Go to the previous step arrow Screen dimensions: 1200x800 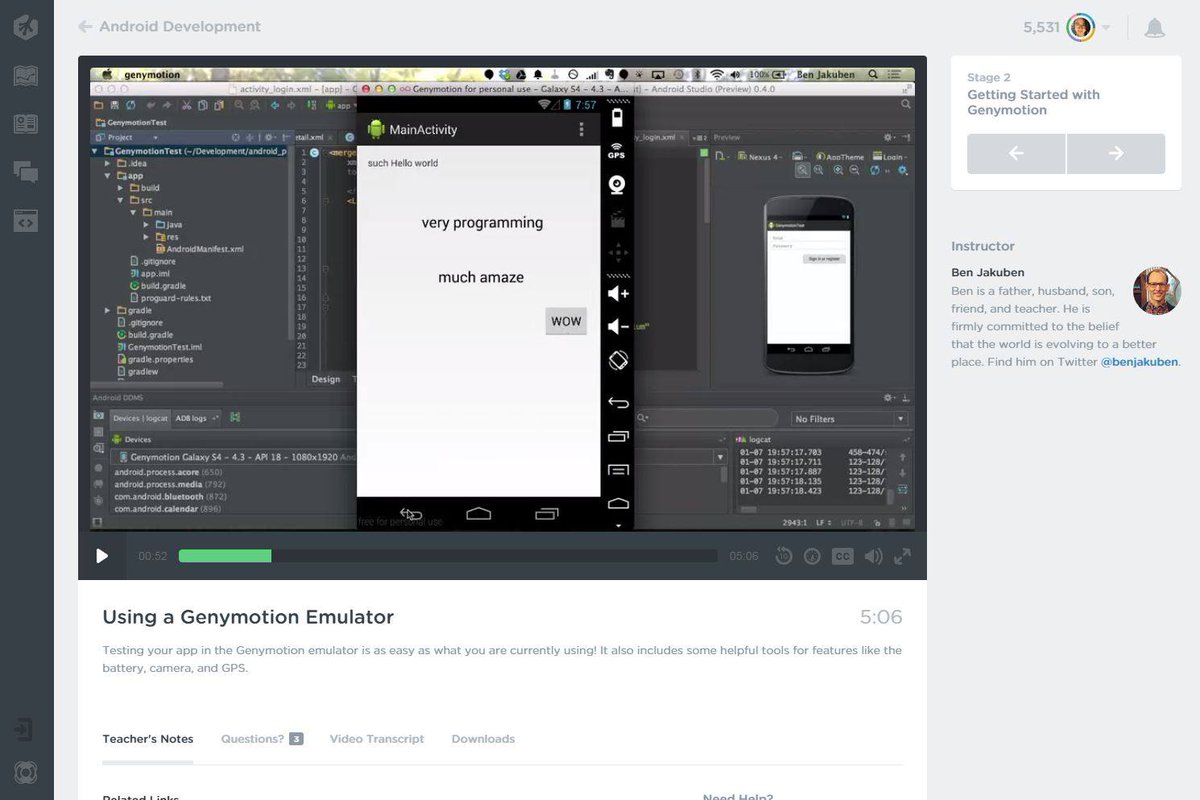pos(1016,154)
